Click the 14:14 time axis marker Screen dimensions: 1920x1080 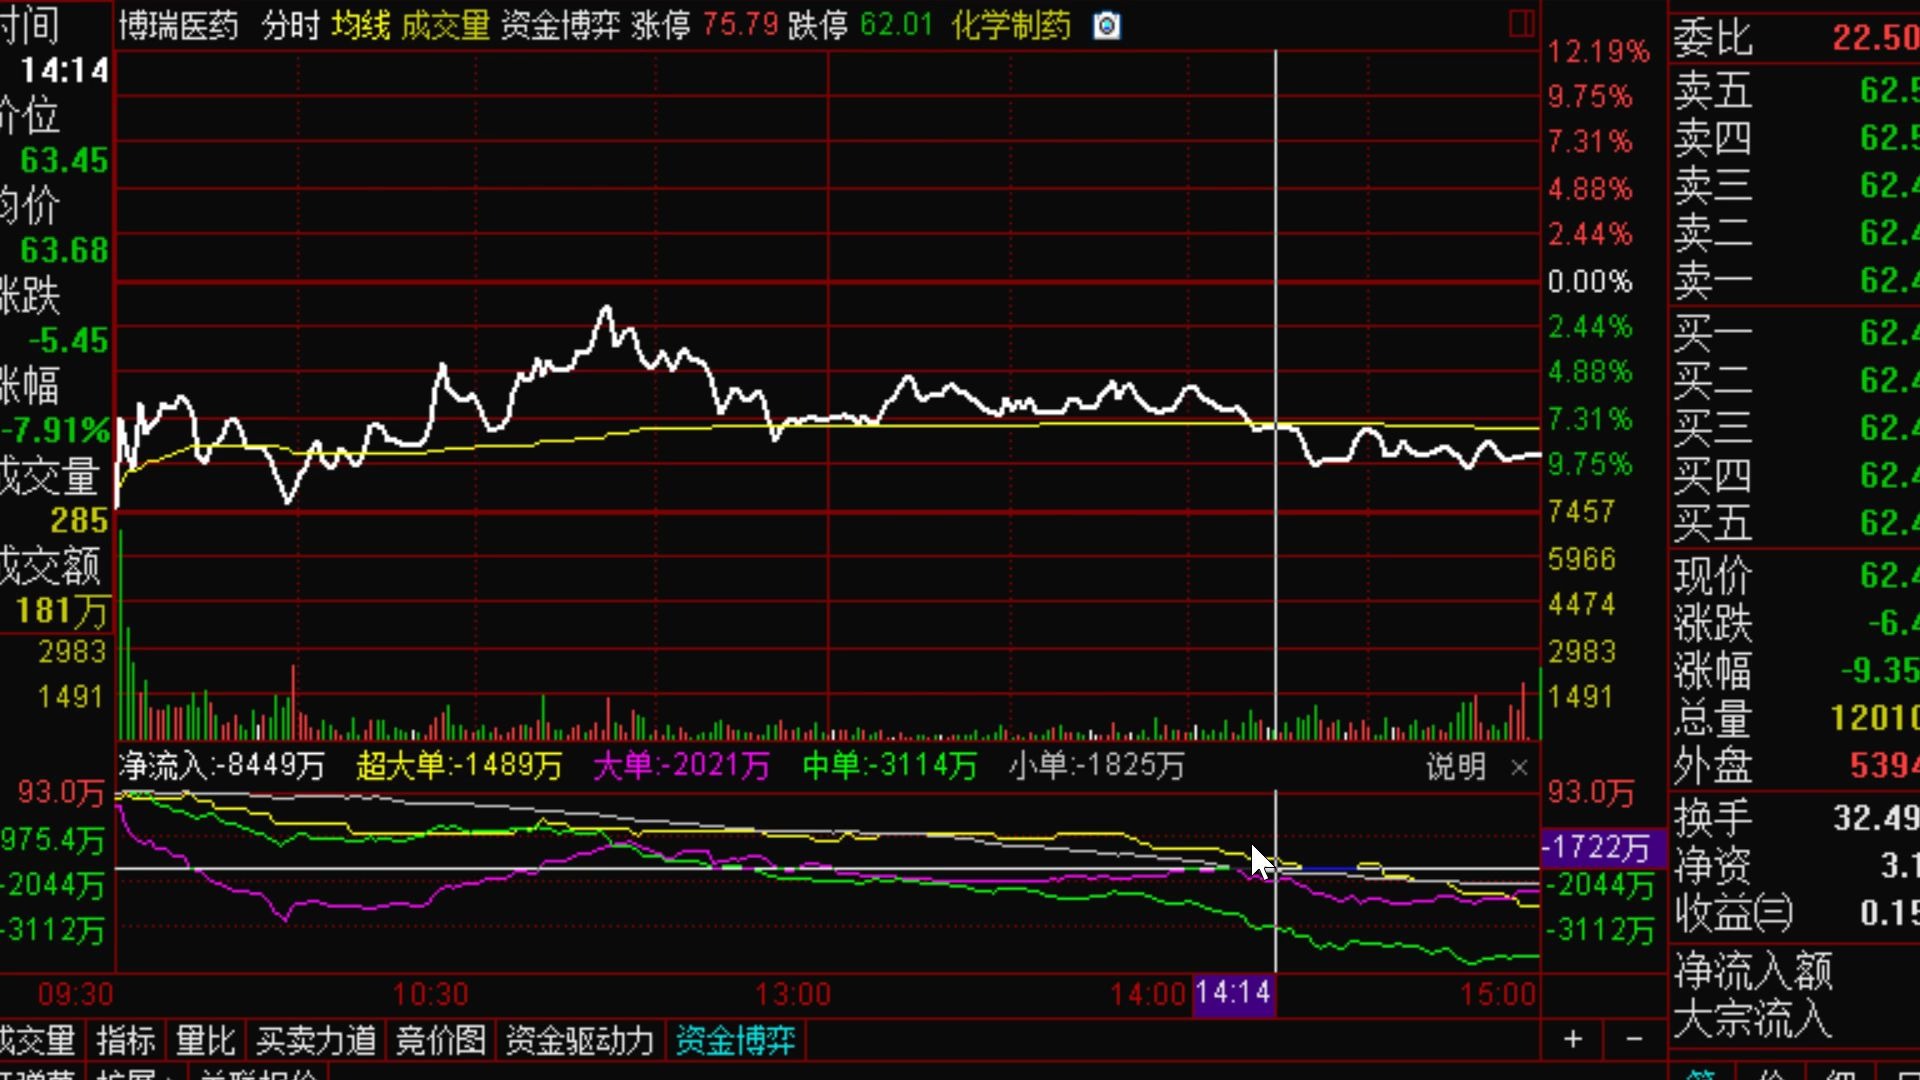pos(1233,994)
